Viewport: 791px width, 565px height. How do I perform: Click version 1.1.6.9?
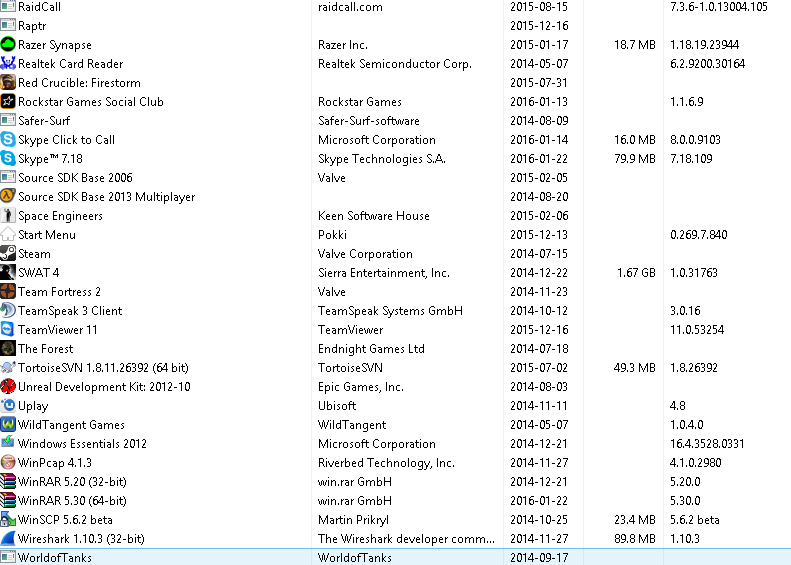pos(687,101)
